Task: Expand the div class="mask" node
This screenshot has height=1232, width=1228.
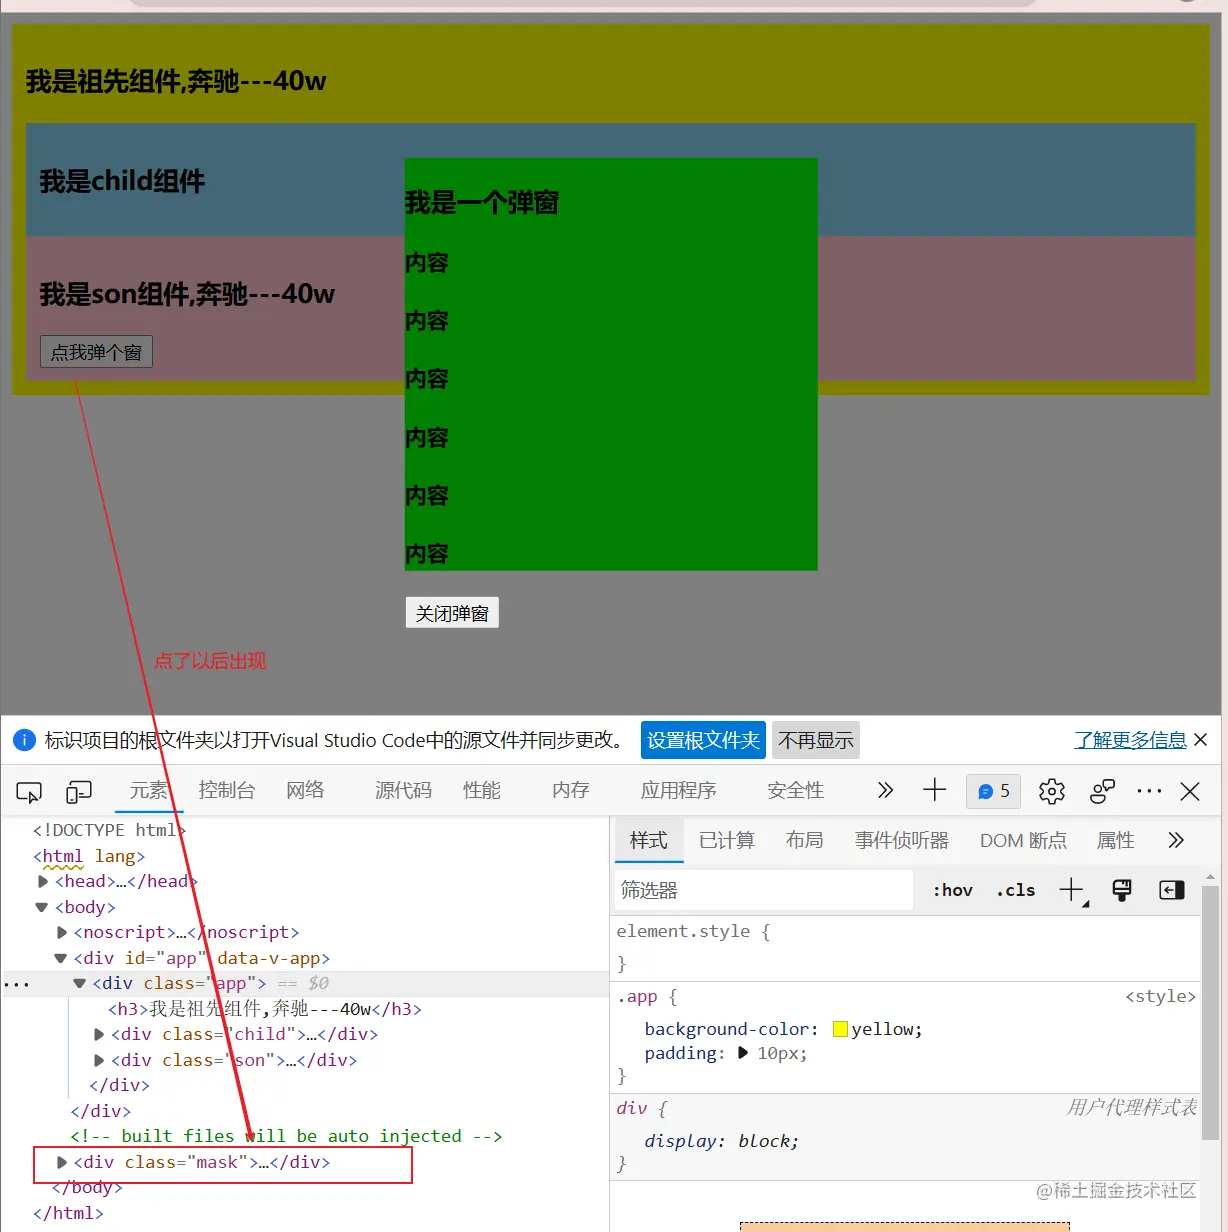Action: (62, 1163)
